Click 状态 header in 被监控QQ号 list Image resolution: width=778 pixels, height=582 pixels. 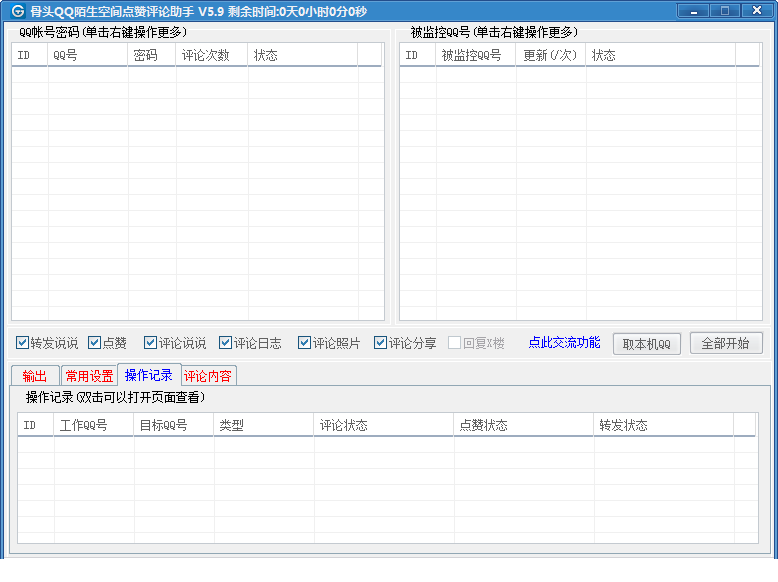pos(660,55)
